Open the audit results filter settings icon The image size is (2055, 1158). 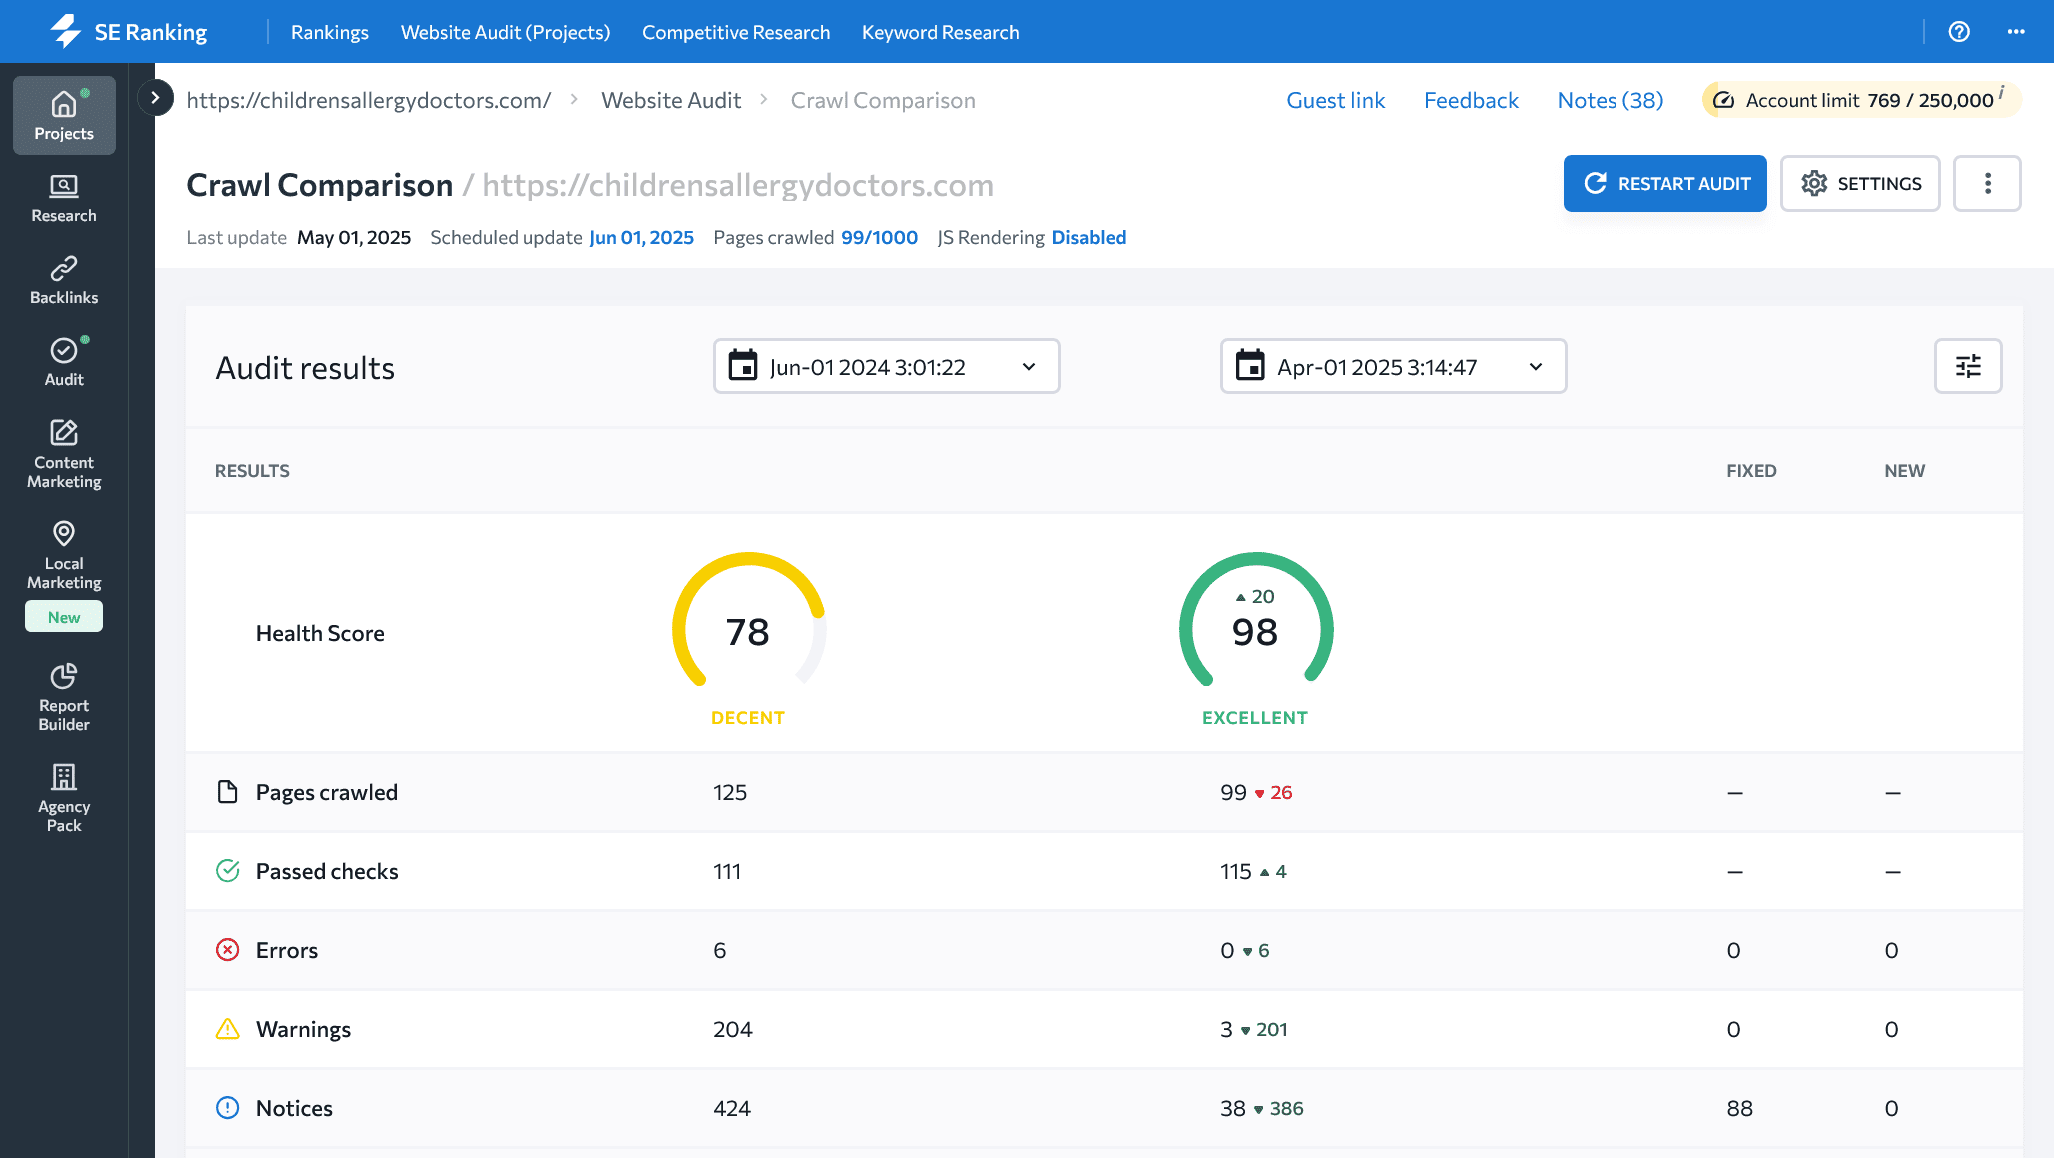[x=1967, y=366]
